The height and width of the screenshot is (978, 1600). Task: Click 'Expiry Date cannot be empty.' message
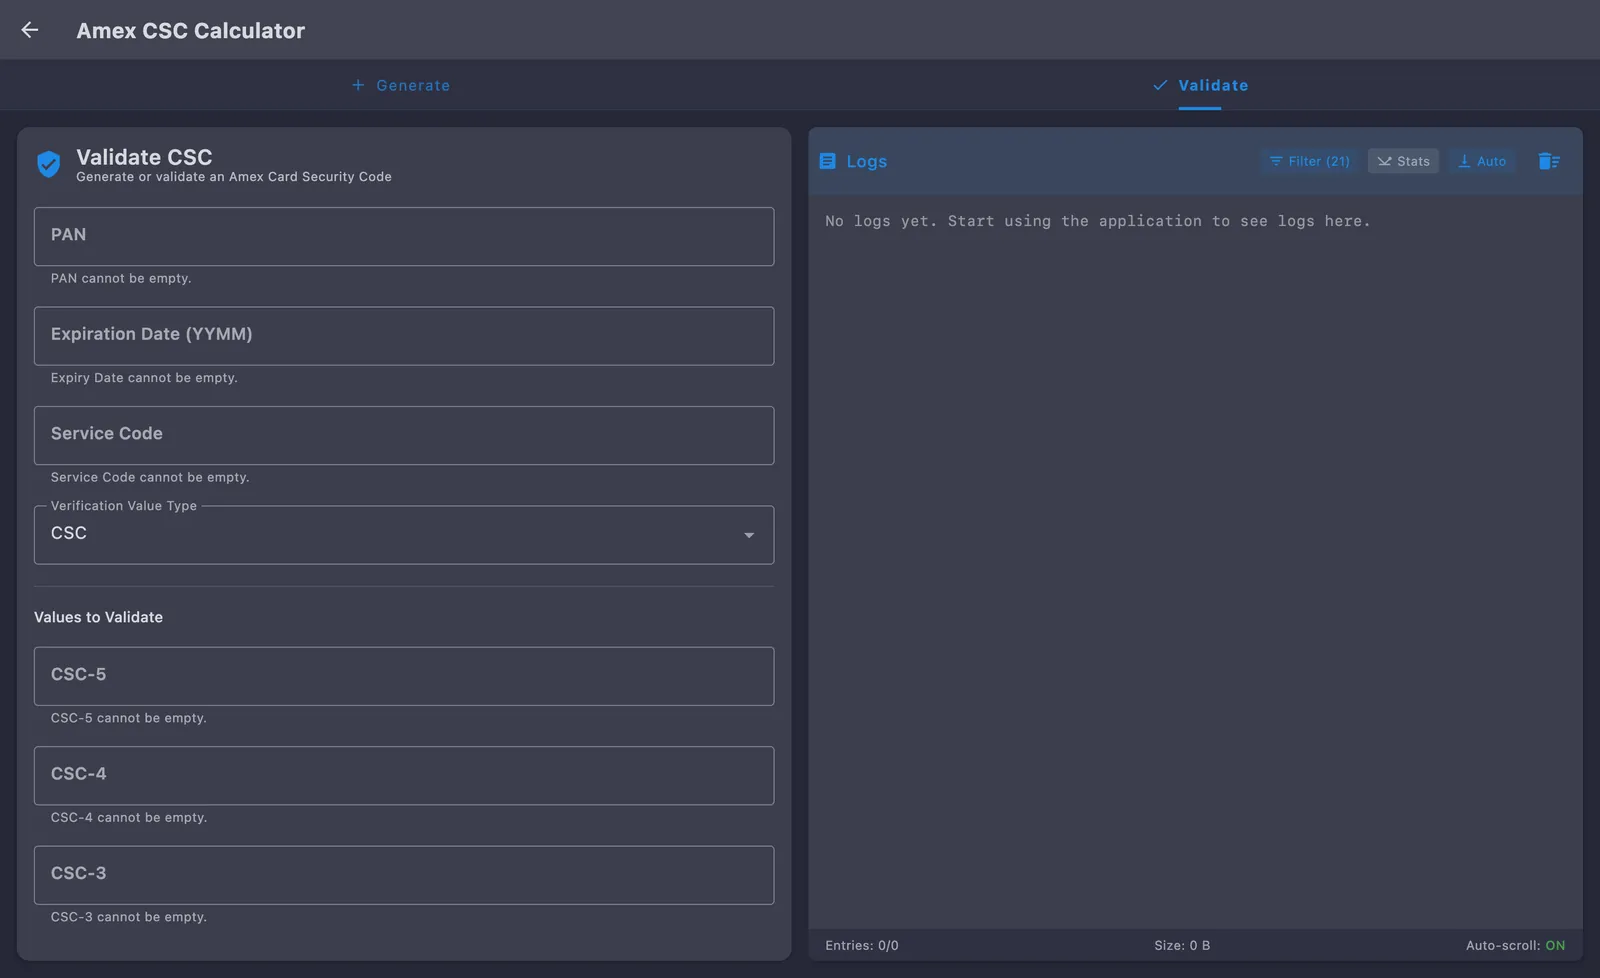tap(144, 378)
